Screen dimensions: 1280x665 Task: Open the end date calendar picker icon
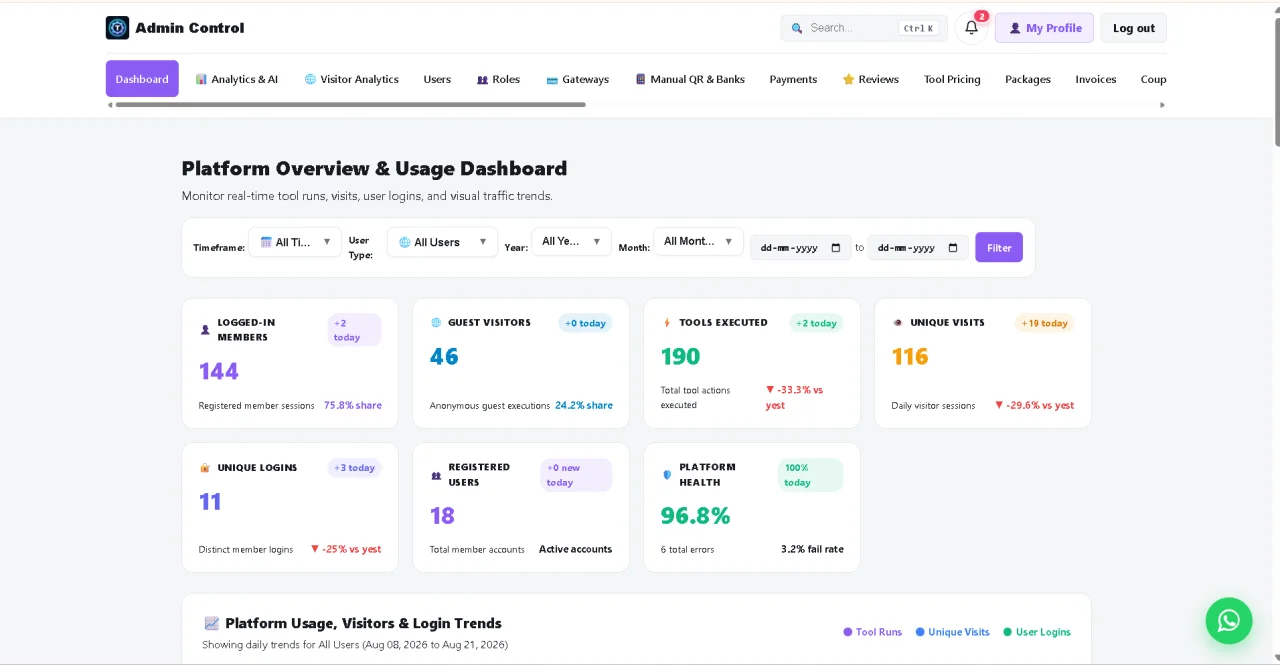pos(953,248)
